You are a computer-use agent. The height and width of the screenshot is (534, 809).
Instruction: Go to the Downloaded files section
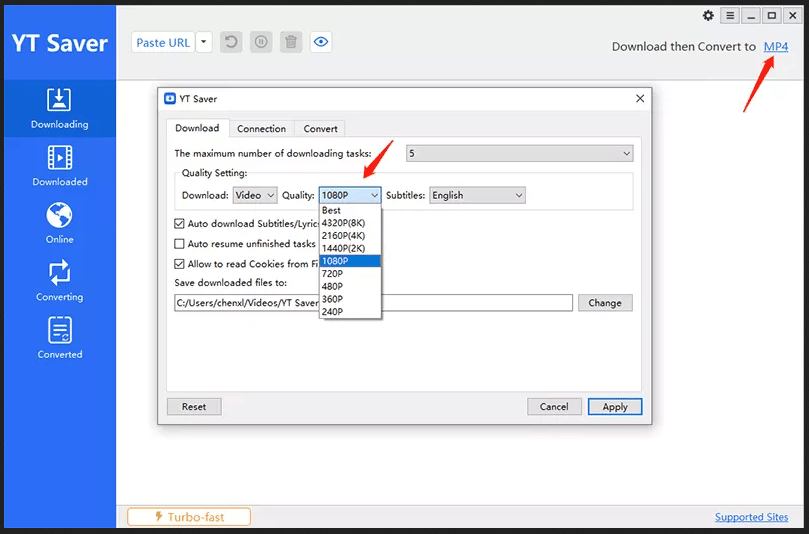click(x=59, y=165)
